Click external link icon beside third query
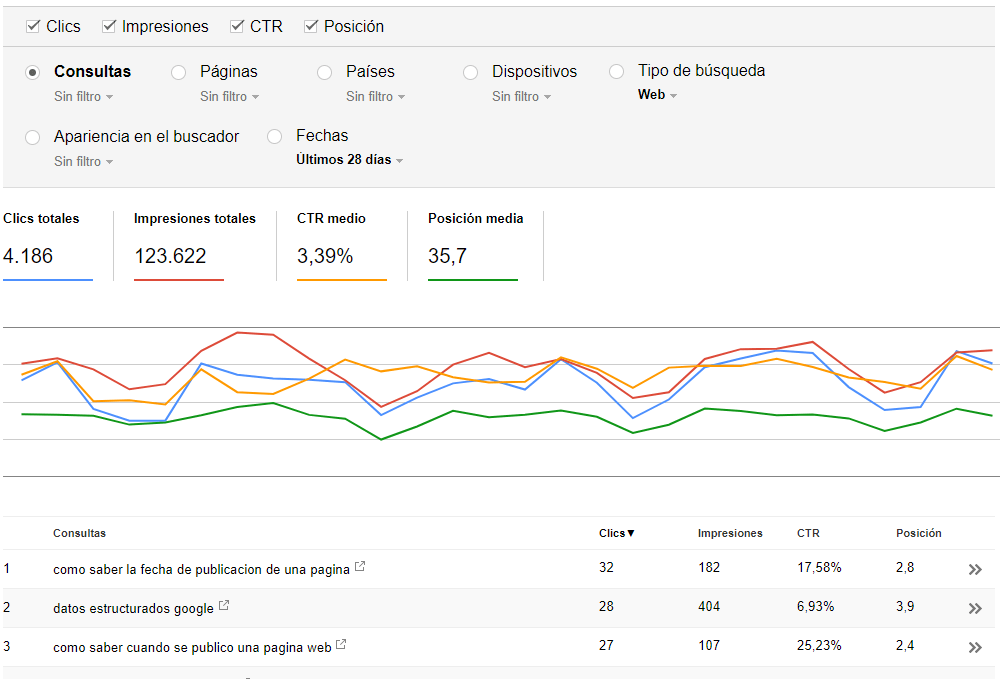This screenshot has width=1000, height=679. pos(341,645)
